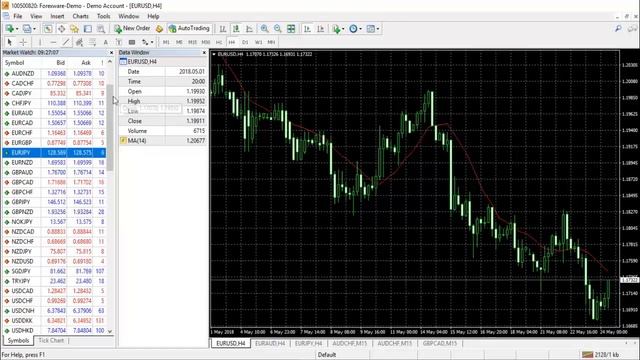Open the Insert menu

pyautogui.click(x=57, y=16)
